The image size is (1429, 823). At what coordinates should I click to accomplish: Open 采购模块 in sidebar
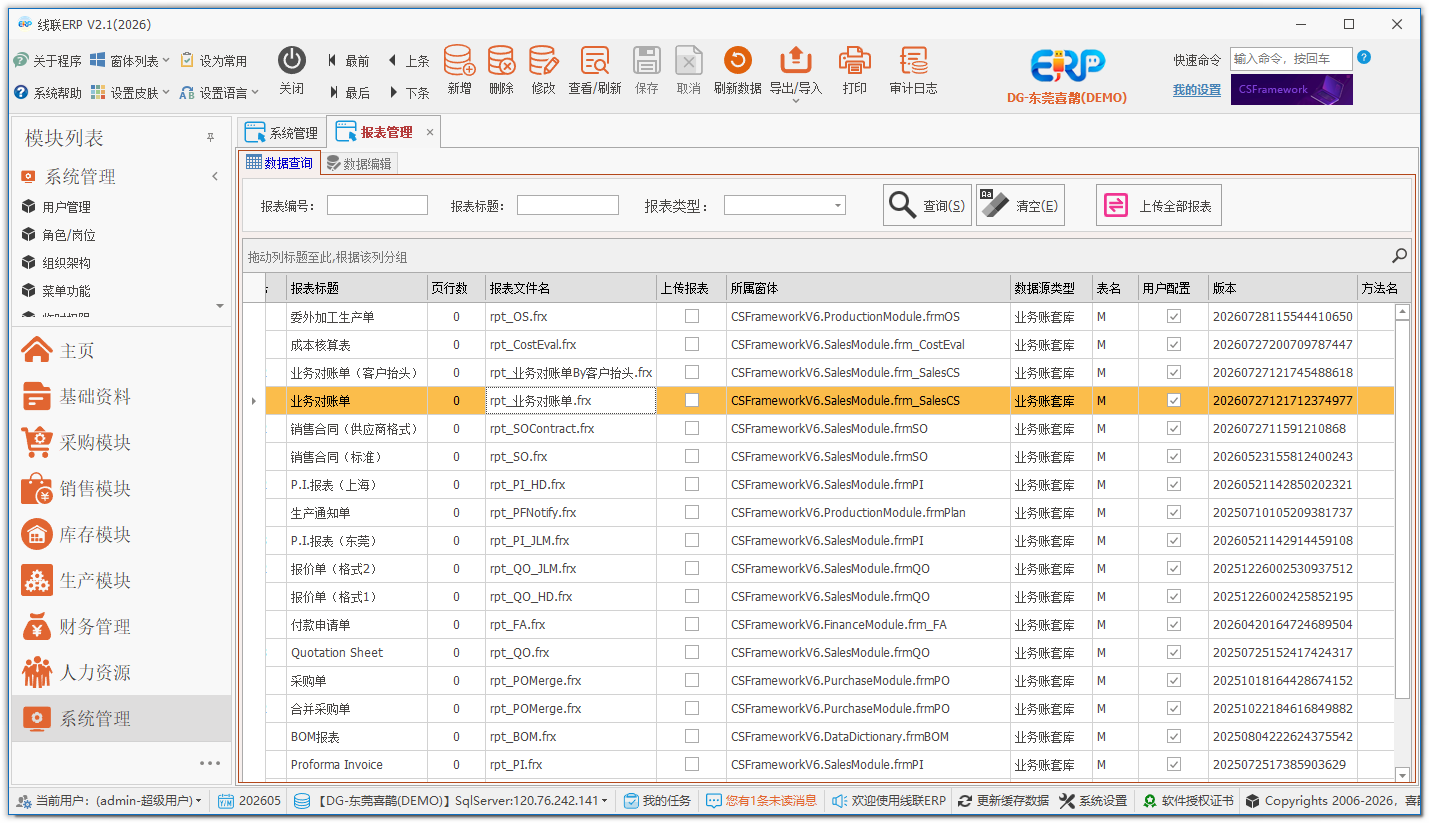click(121, 443)
